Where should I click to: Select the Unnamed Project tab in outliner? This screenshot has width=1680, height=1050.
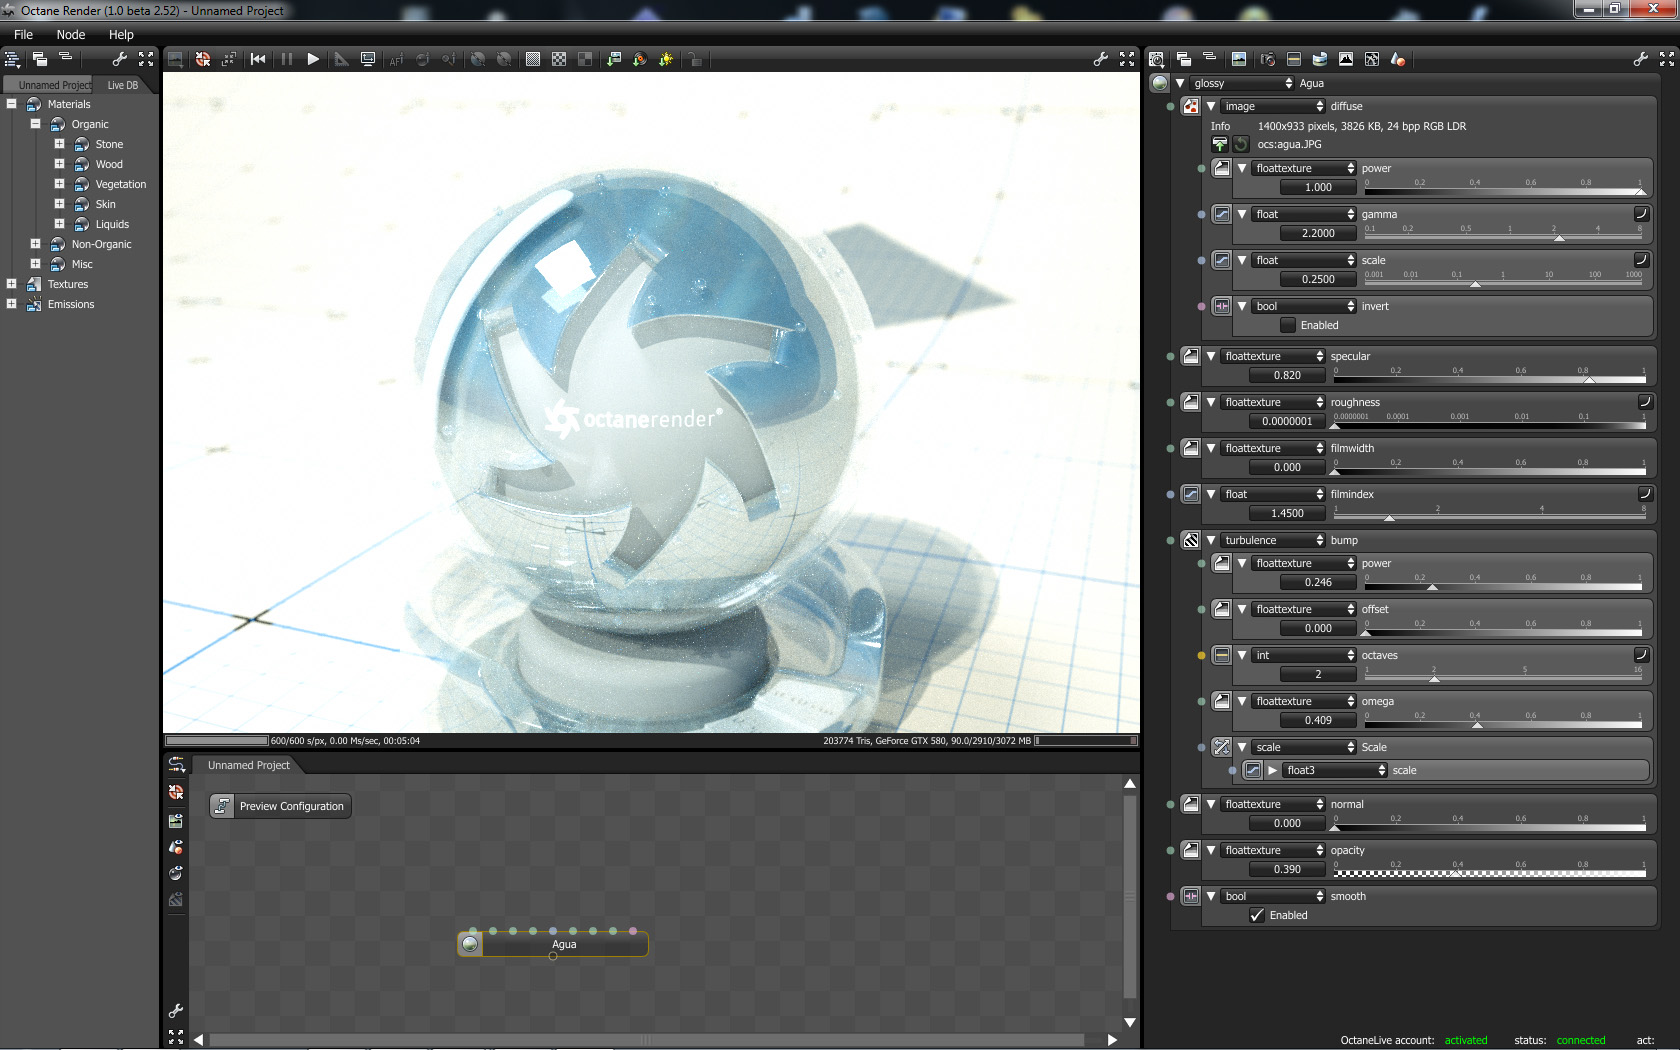coord(50,85)
